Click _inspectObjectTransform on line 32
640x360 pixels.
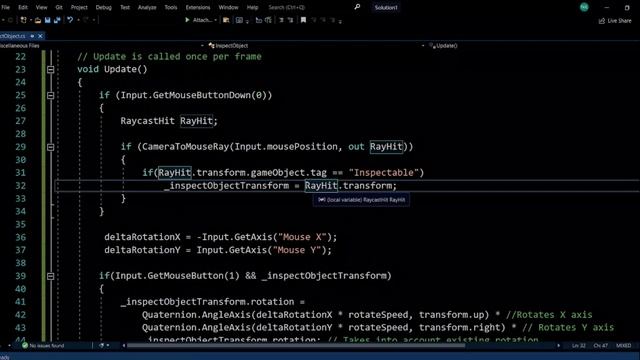tap(227, 186)
